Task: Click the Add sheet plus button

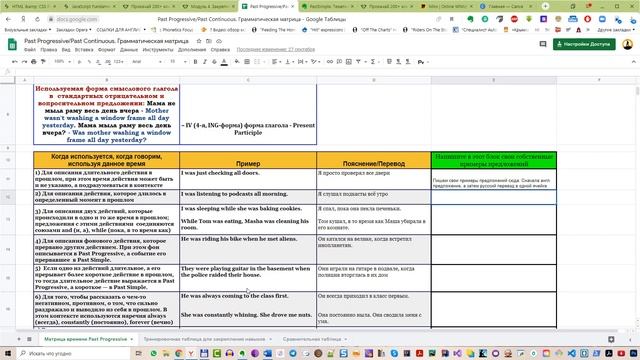Action: tap(19, 339)
